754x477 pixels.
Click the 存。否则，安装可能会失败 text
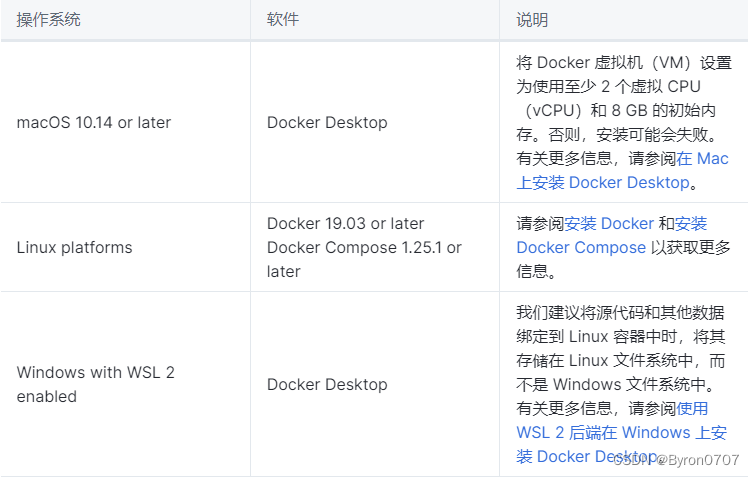pyautogui.click(x=616, y=135)
